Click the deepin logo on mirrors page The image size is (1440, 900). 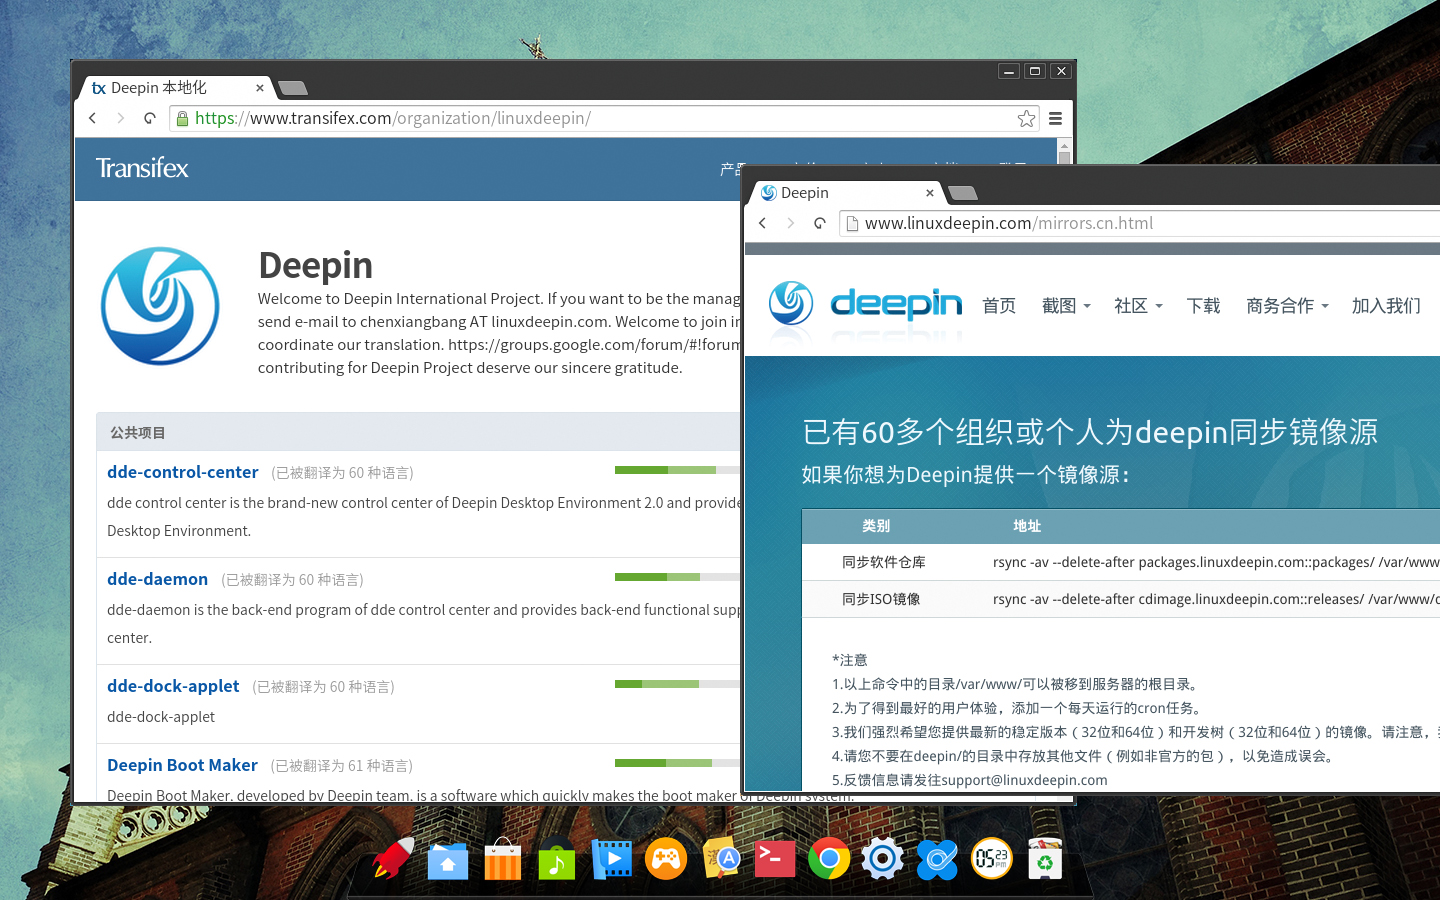click(x=865, y=303)
